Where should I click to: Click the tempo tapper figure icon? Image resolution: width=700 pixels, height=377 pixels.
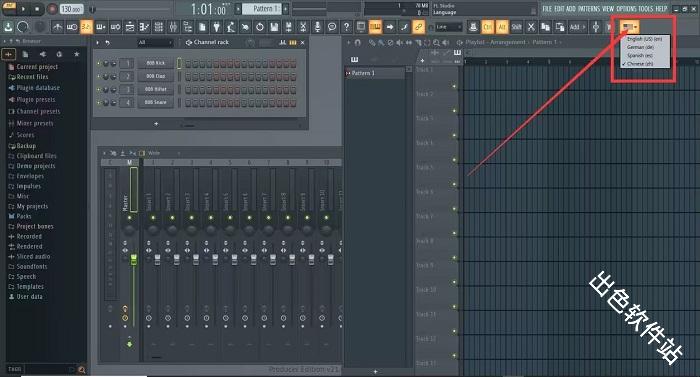pos(231,27)
